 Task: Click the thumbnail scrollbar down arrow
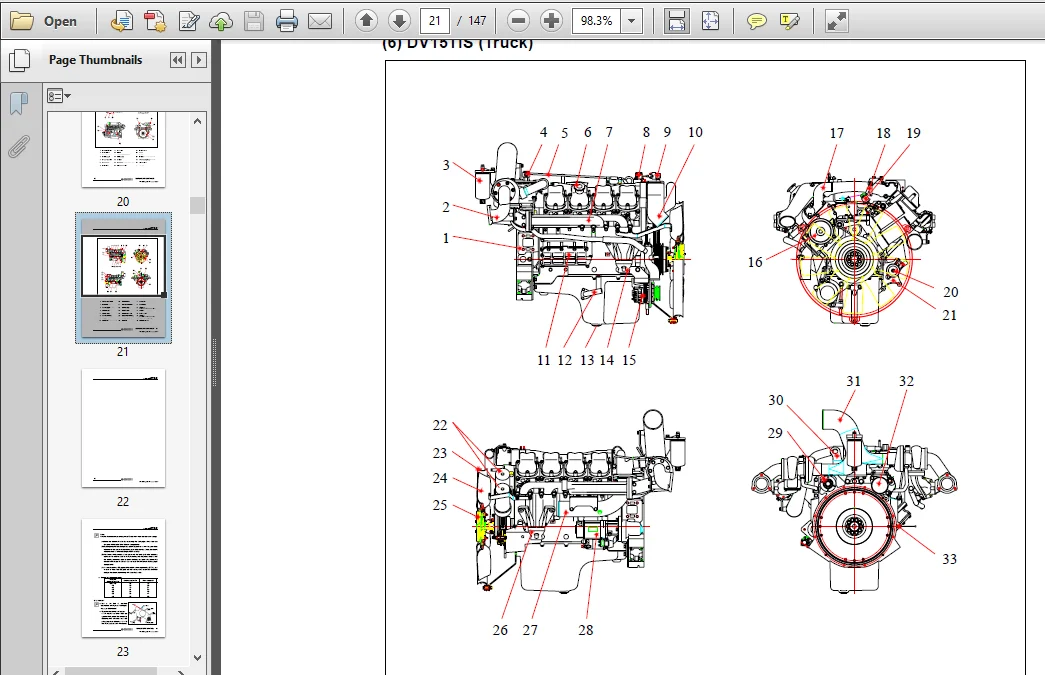point(197,657)
